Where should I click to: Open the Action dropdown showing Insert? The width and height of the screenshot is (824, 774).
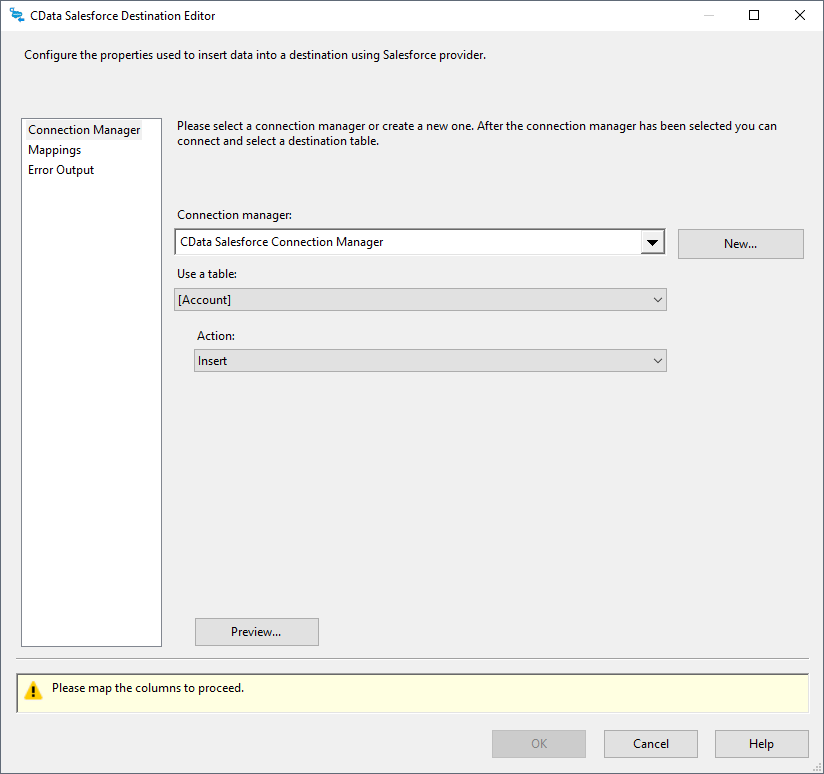430,361
